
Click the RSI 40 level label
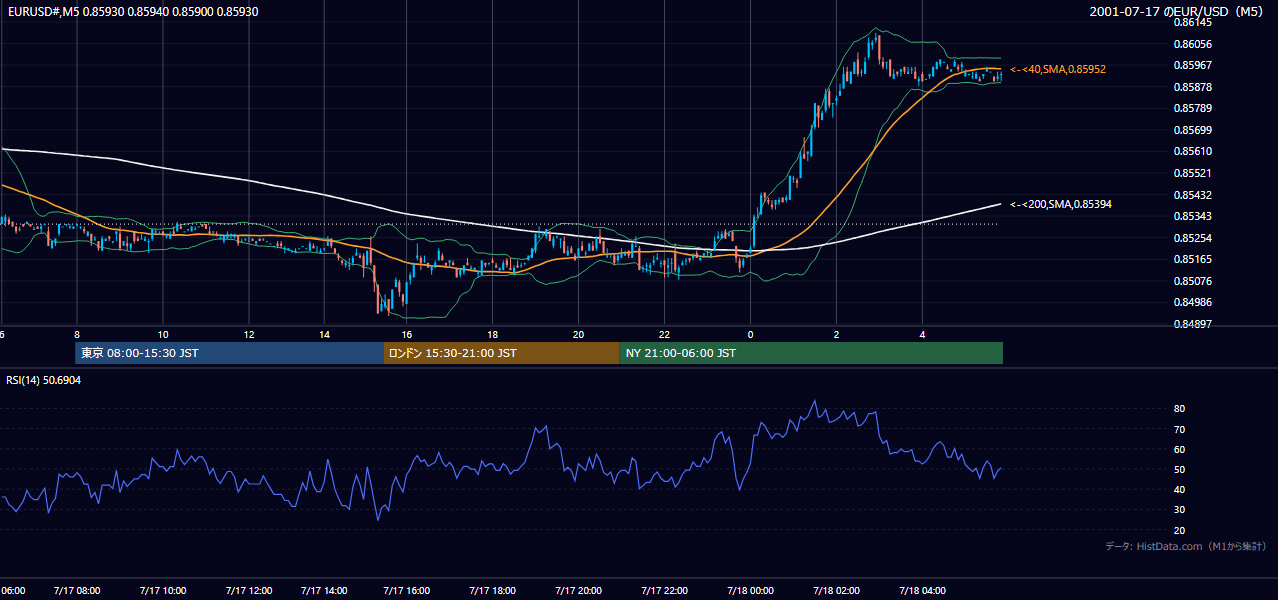point(1179,489)
